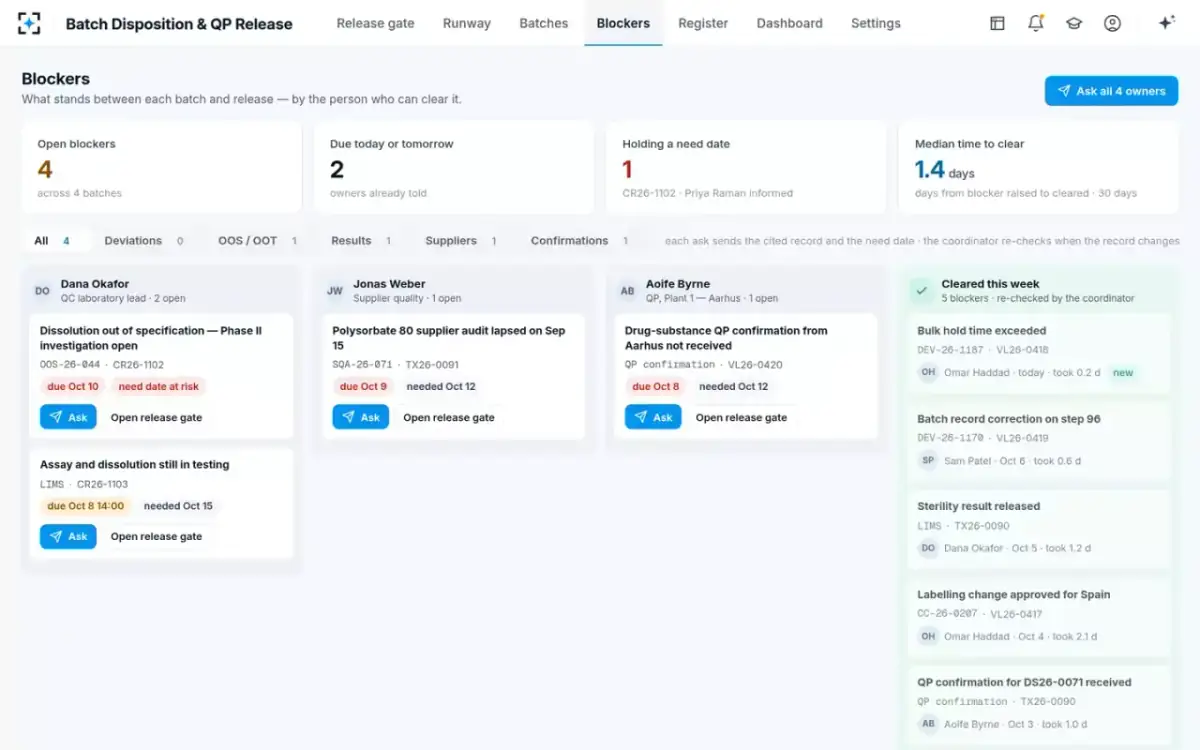Viewport: 1200px width, 750px height.
Task: Filter by Results
Action: click(361, 241)
